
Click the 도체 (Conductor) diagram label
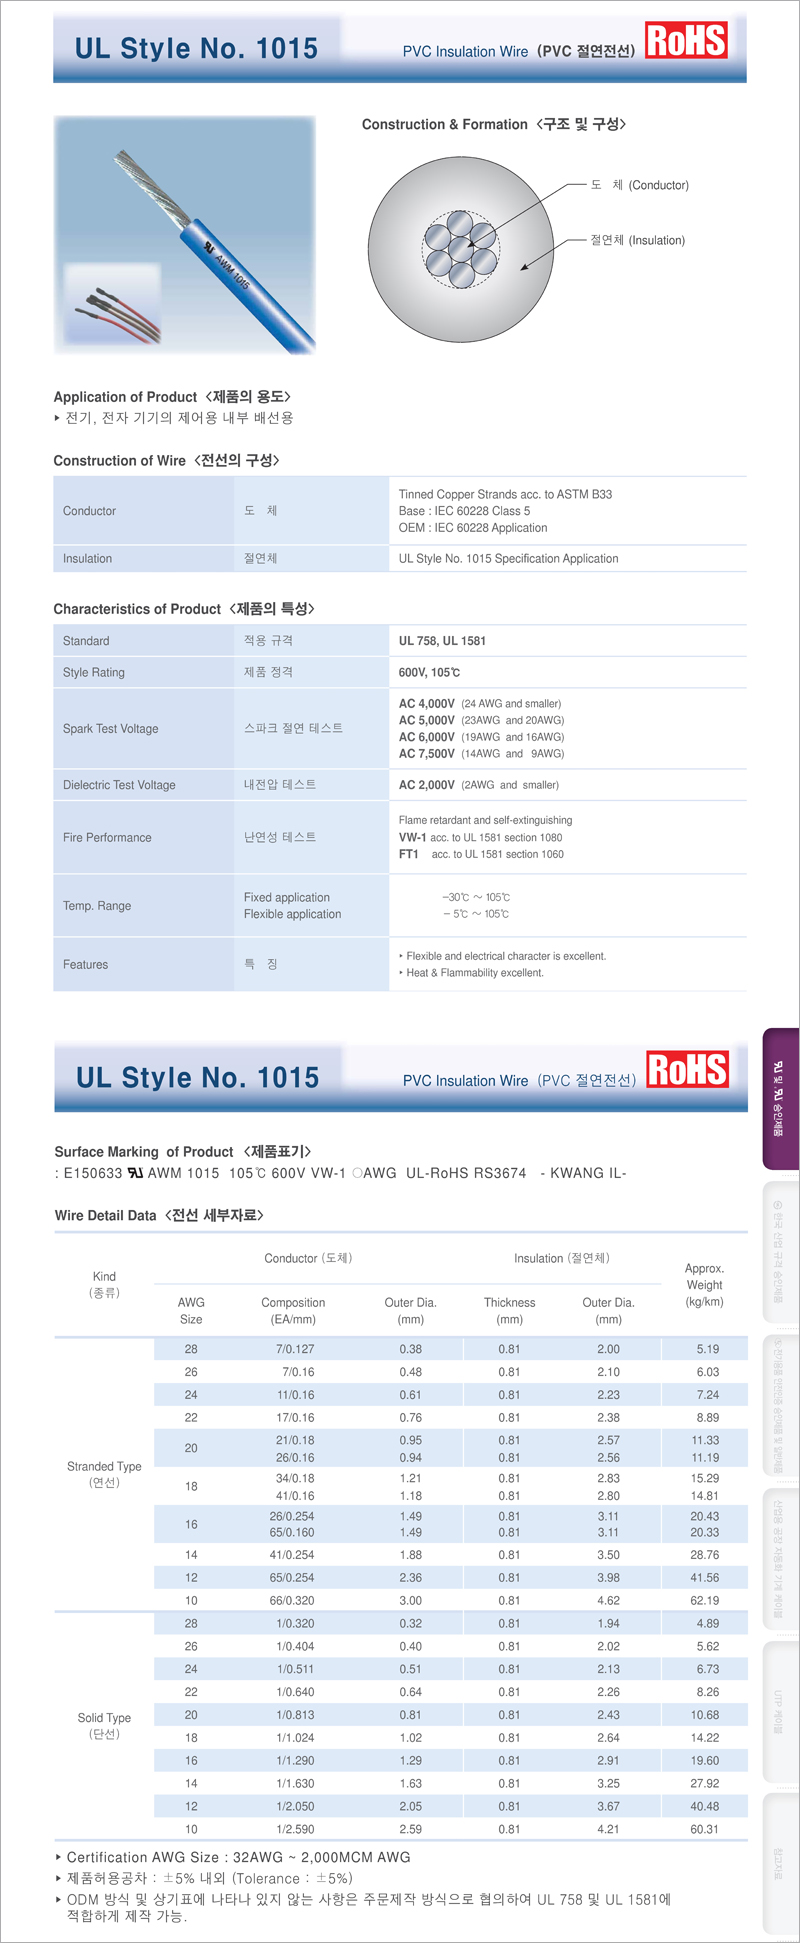tap(639, 185)
